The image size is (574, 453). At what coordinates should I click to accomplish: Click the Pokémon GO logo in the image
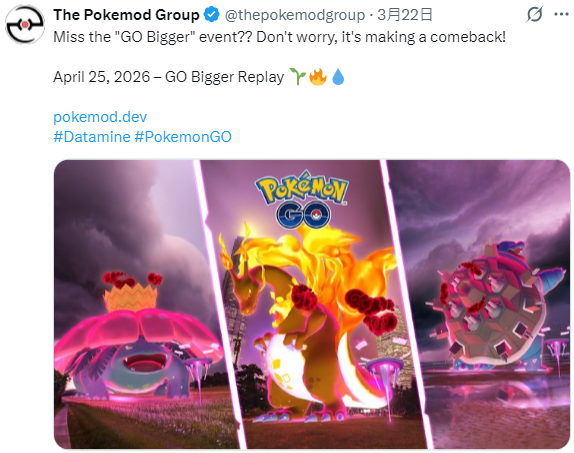tap(302, 199)
